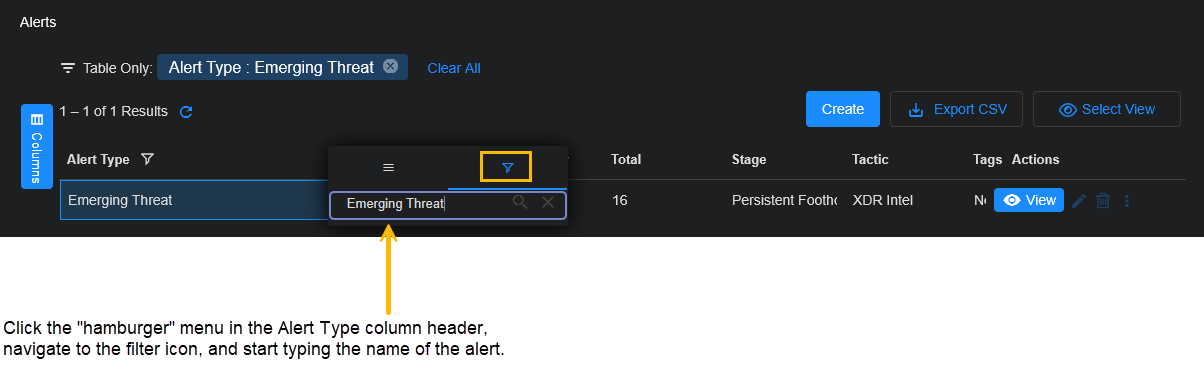Open the three-dot more actions menu
The image size is (1204, 373).
(1127, 201)
